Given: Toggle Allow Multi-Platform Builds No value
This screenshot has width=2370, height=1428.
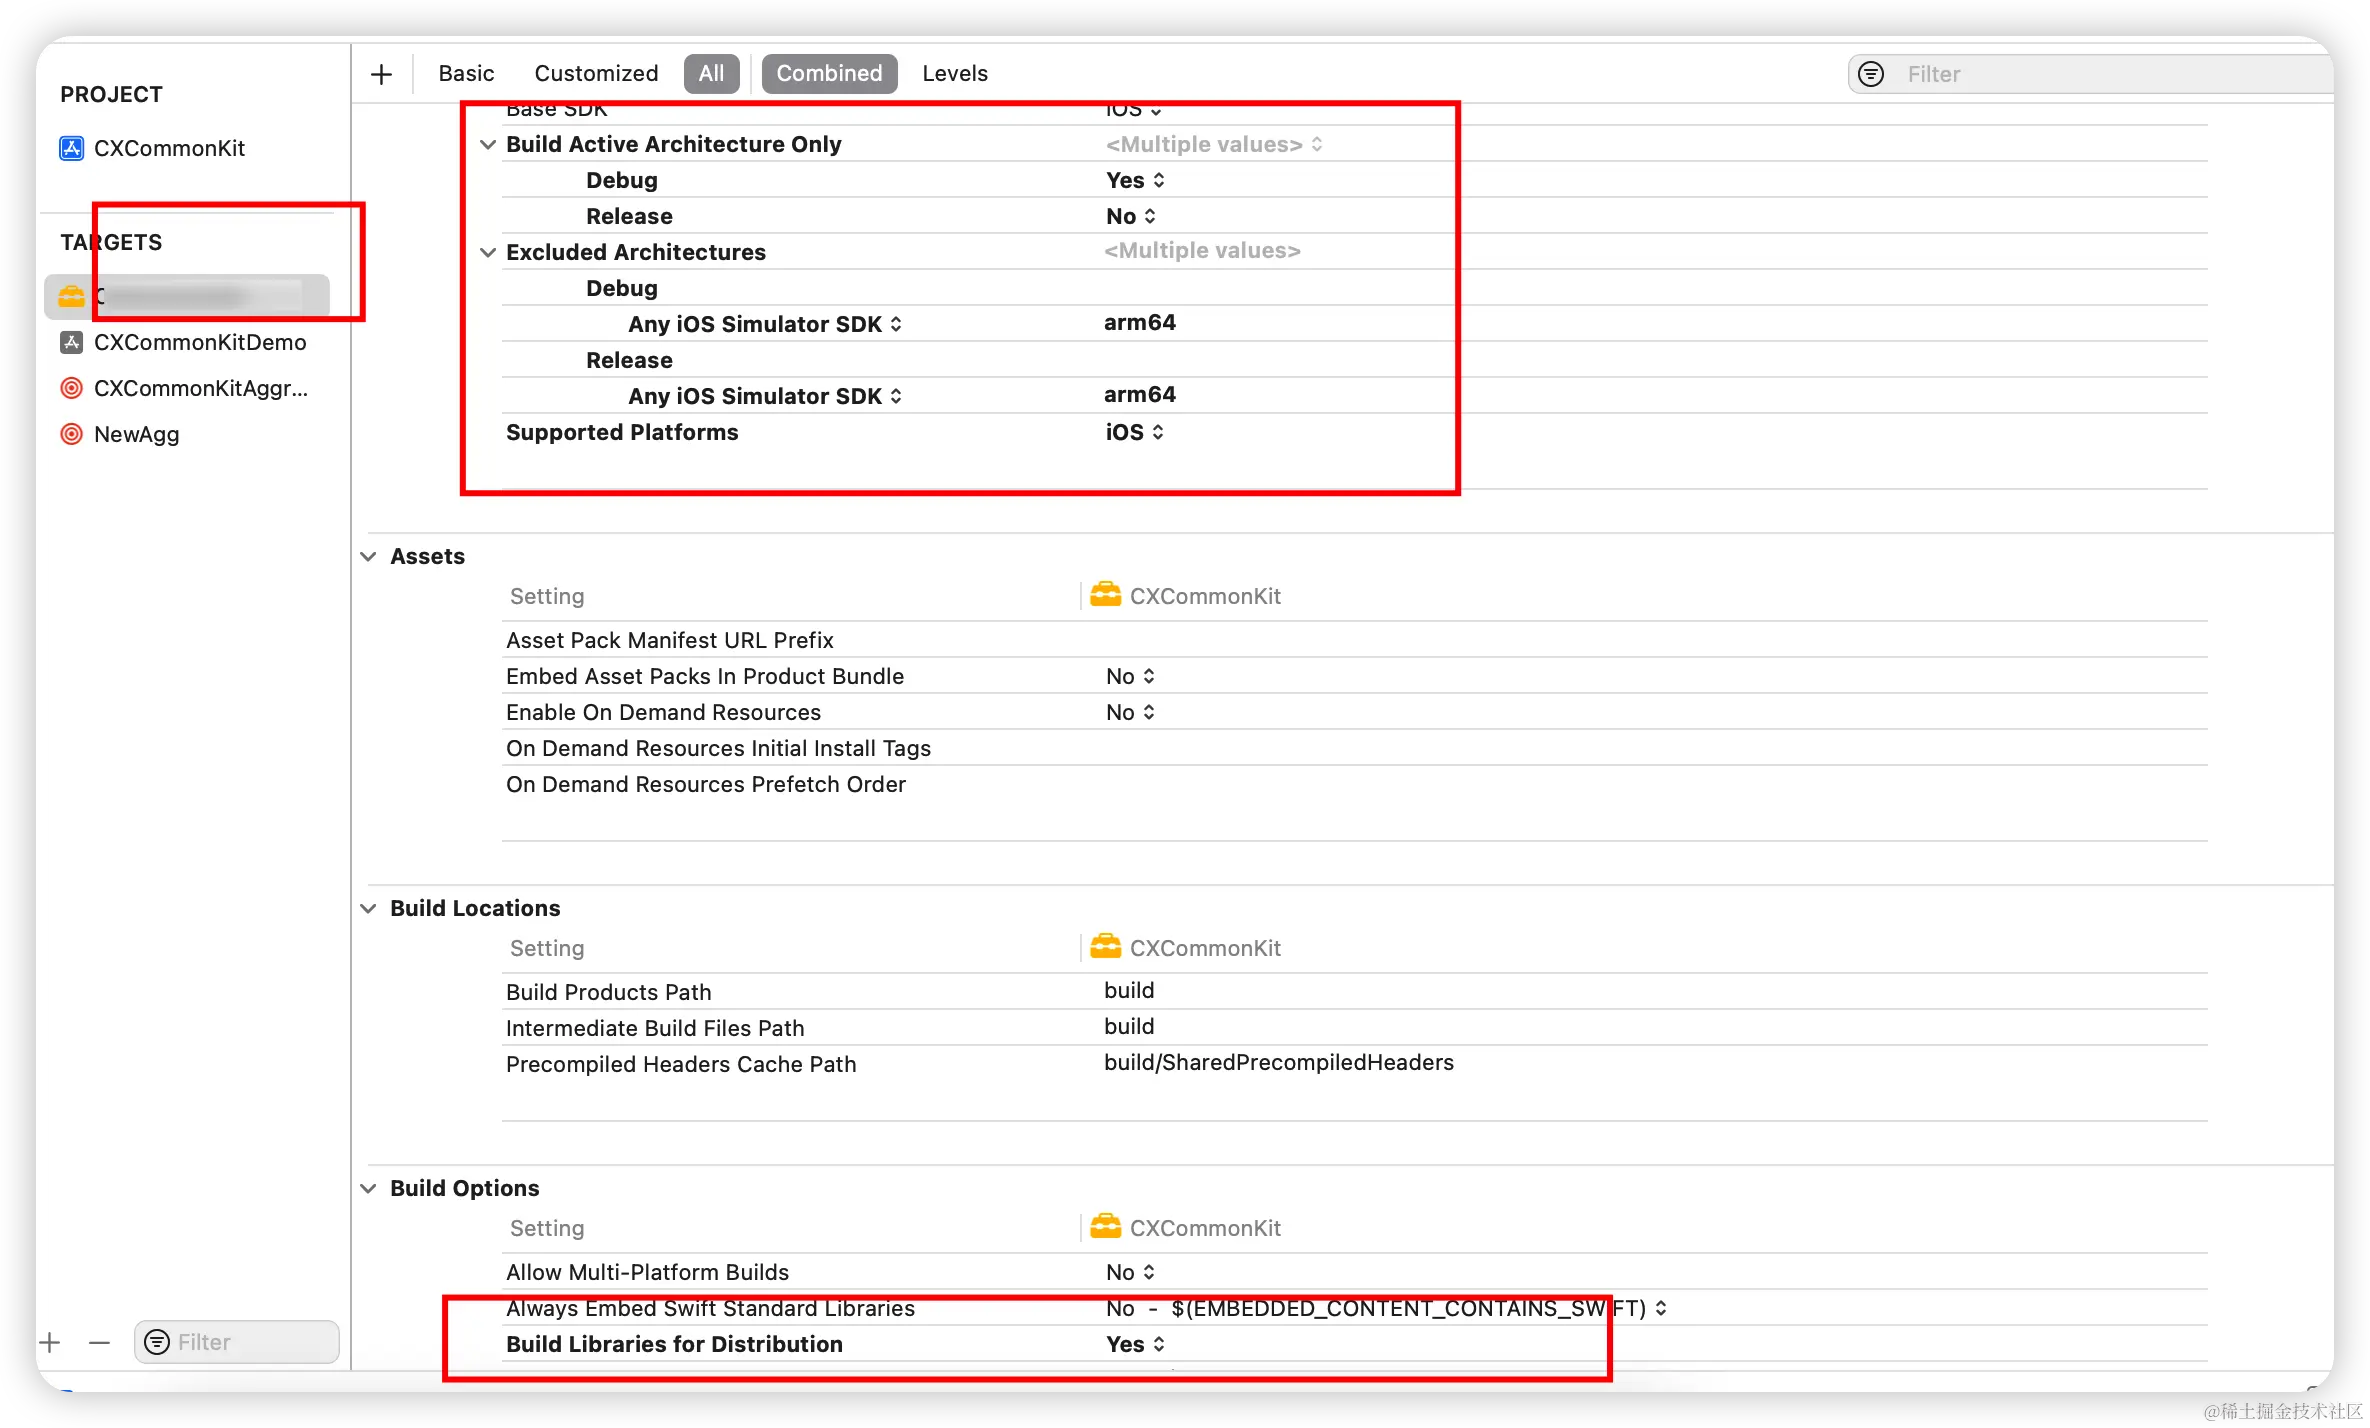Looking at the screenshot, I should (1130, 1272).
